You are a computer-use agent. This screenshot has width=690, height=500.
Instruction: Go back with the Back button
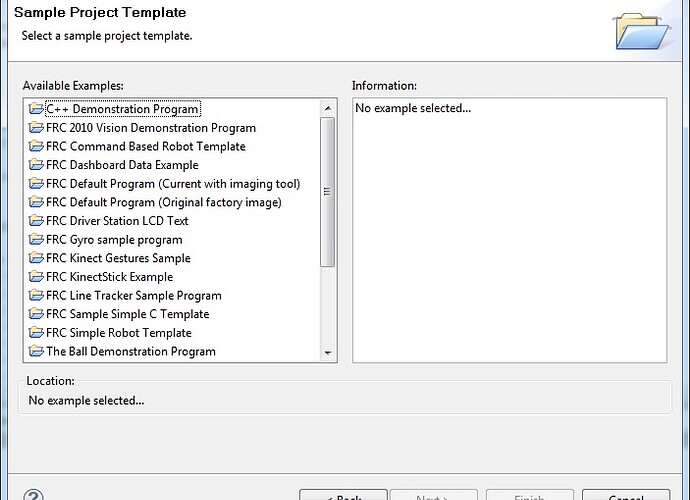coord(343,495)
